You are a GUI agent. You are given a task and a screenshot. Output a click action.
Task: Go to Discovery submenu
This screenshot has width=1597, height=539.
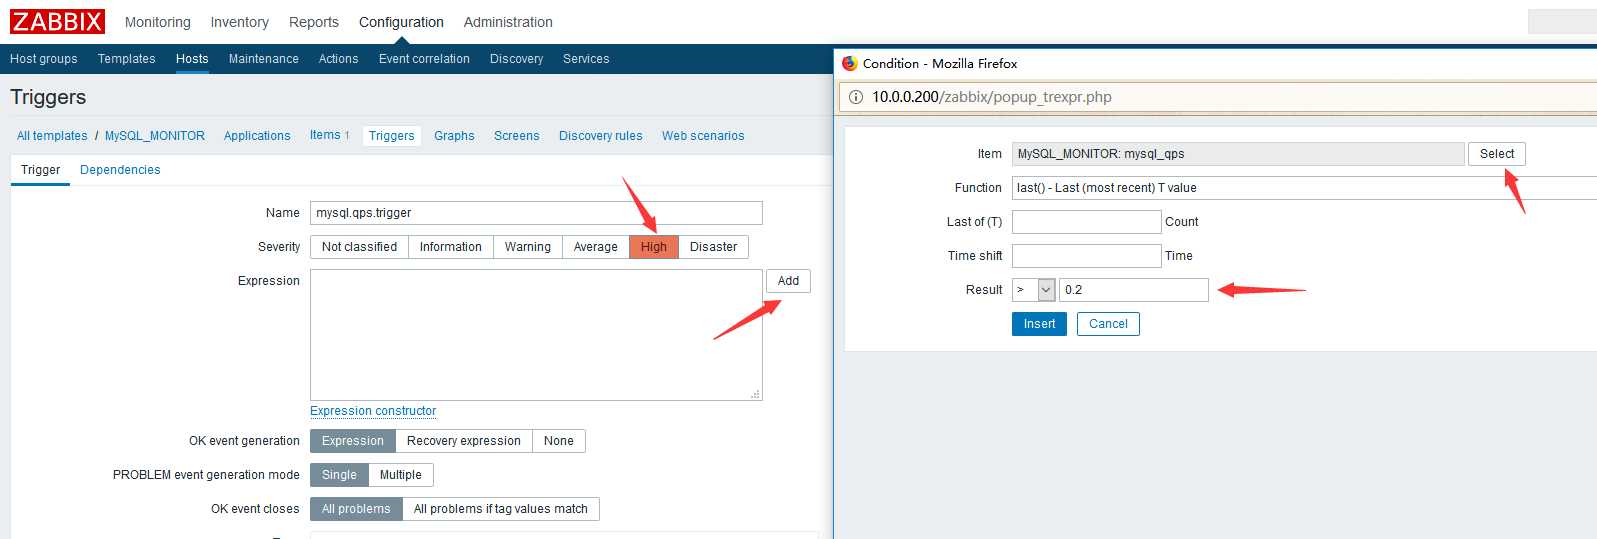point(516,59)
